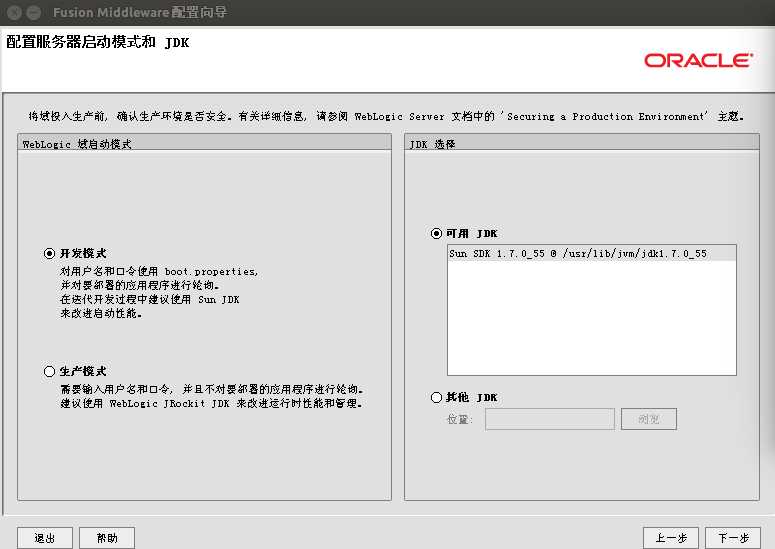
Task: Minimize the Fusion Middleware window
Action: [x=33, y=12]
